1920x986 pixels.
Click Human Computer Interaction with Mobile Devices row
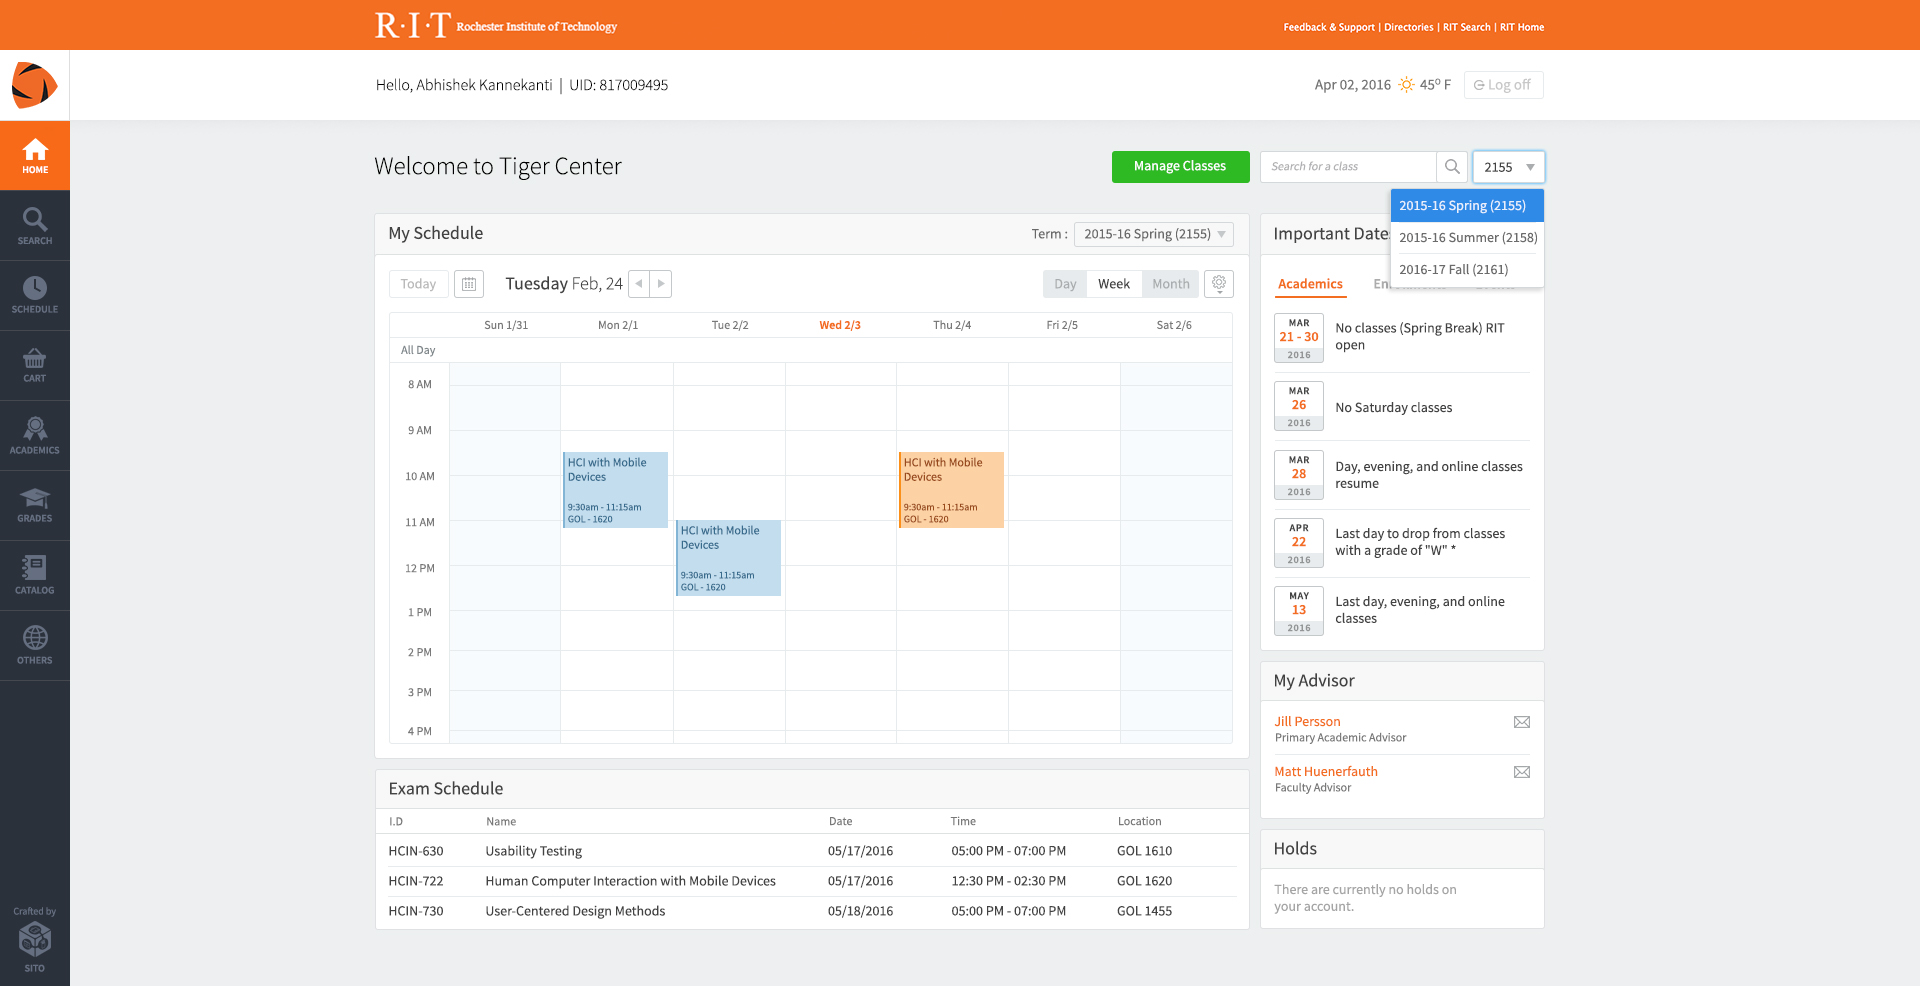[x=812, y=881]
